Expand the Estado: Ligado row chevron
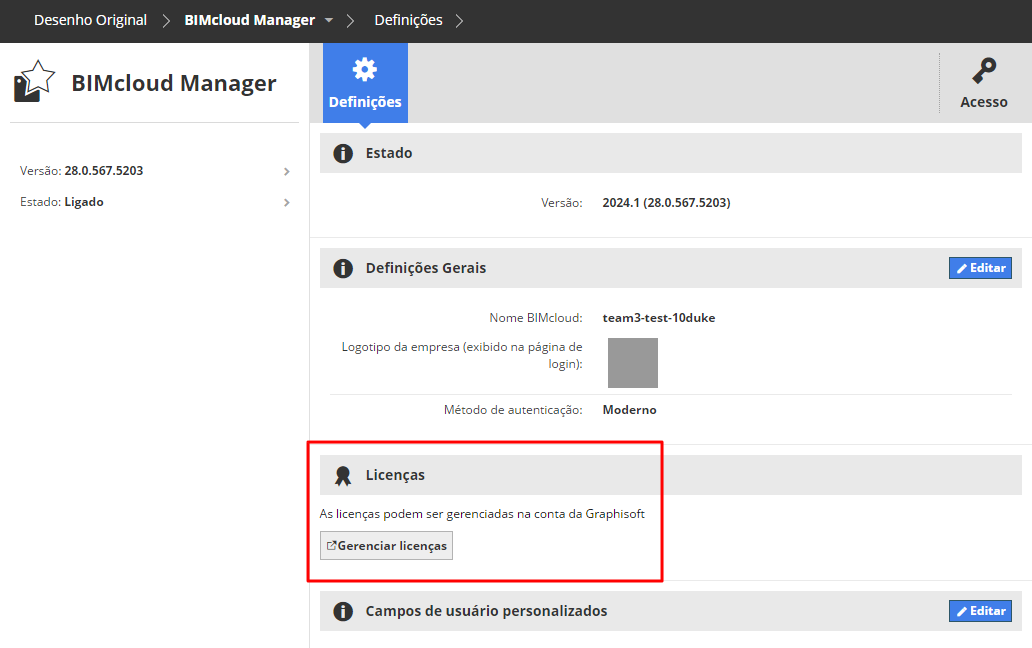Image resolution: width=1032 pixels, height=648 pixels. (x=286, y=203)
